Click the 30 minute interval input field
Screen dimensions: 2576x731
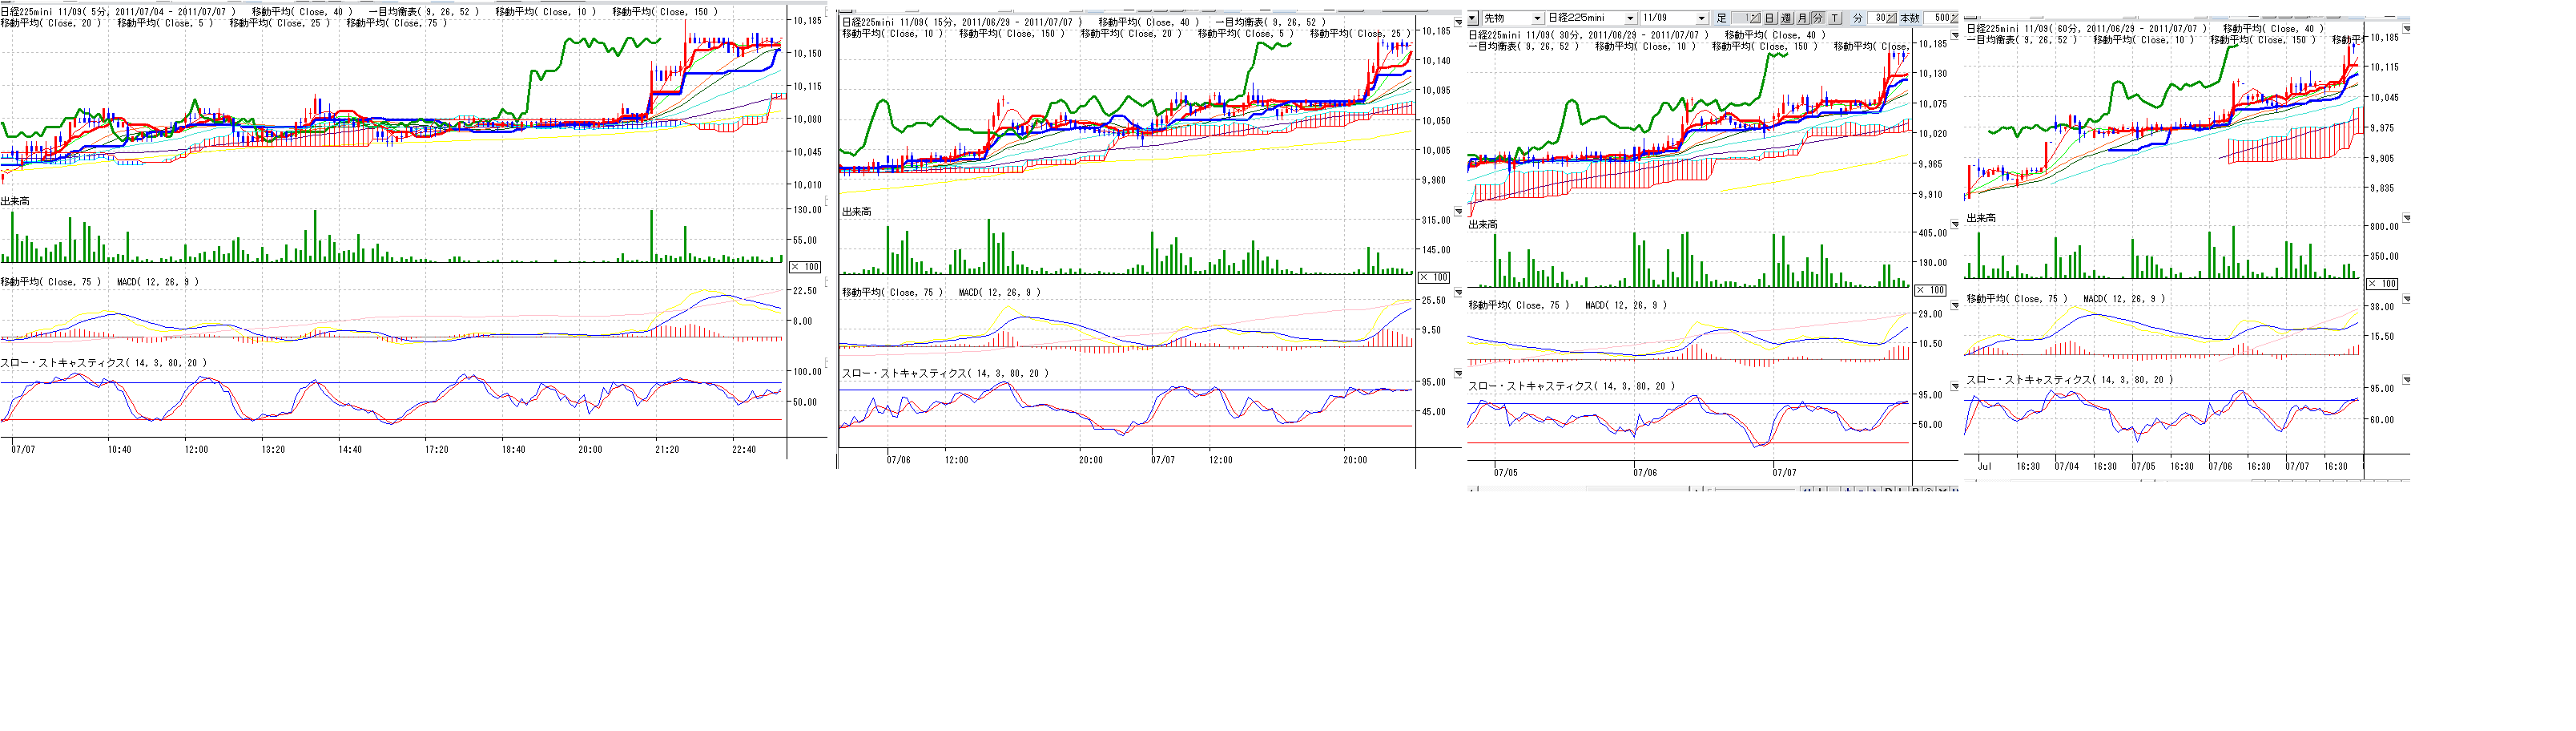point(1878,18)
